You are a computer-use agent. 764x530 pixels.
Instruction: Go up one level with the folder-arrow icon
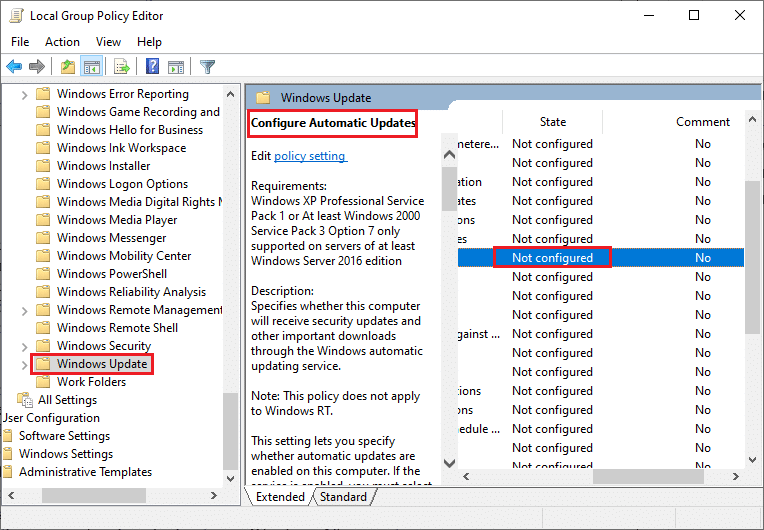tap(68, 66)
